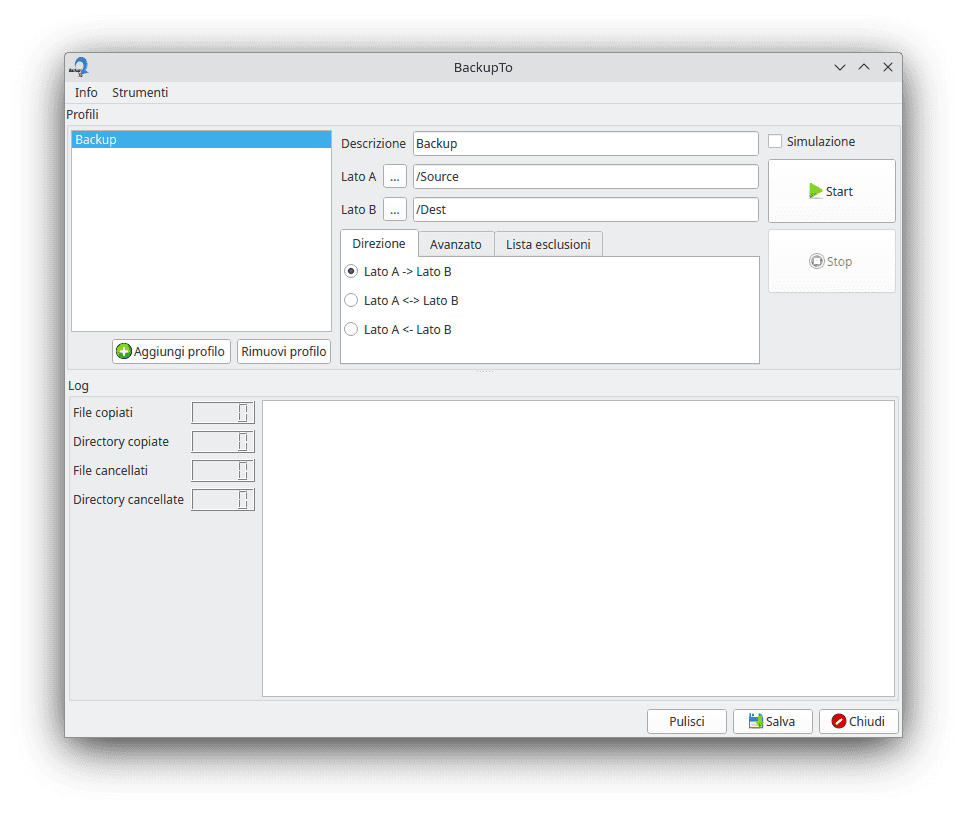This screenshot has width=967, height=814.
Task: Click the Lato B path field
Action: click(x=585, y=210)
